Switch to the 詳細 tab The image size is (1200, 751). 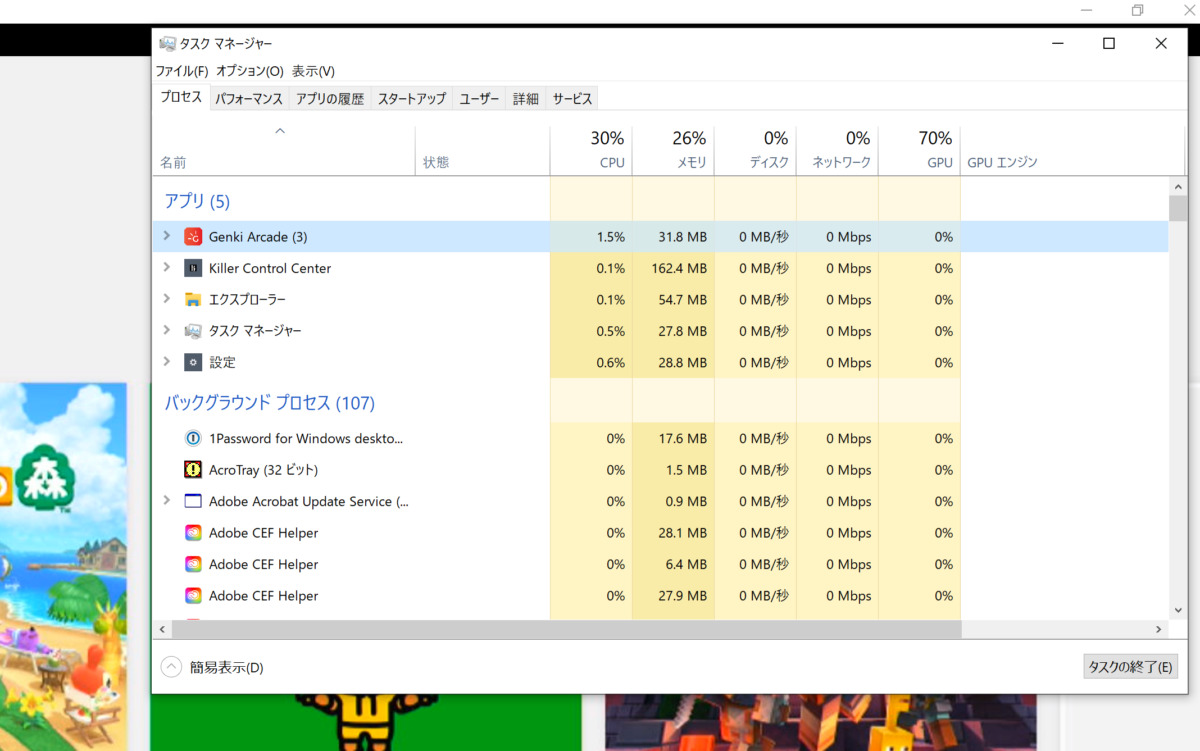coord(526,99)
